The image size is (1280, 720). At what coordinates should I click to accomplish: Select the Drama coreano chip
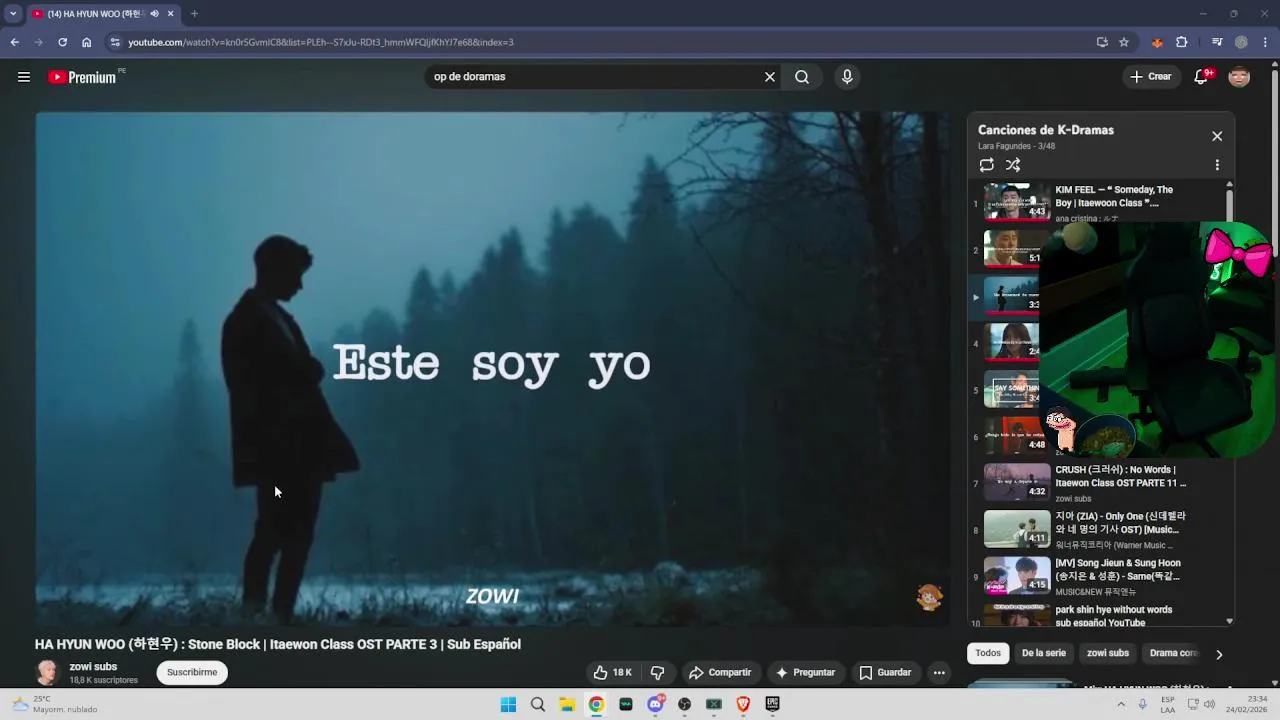tap(1173, 654)
